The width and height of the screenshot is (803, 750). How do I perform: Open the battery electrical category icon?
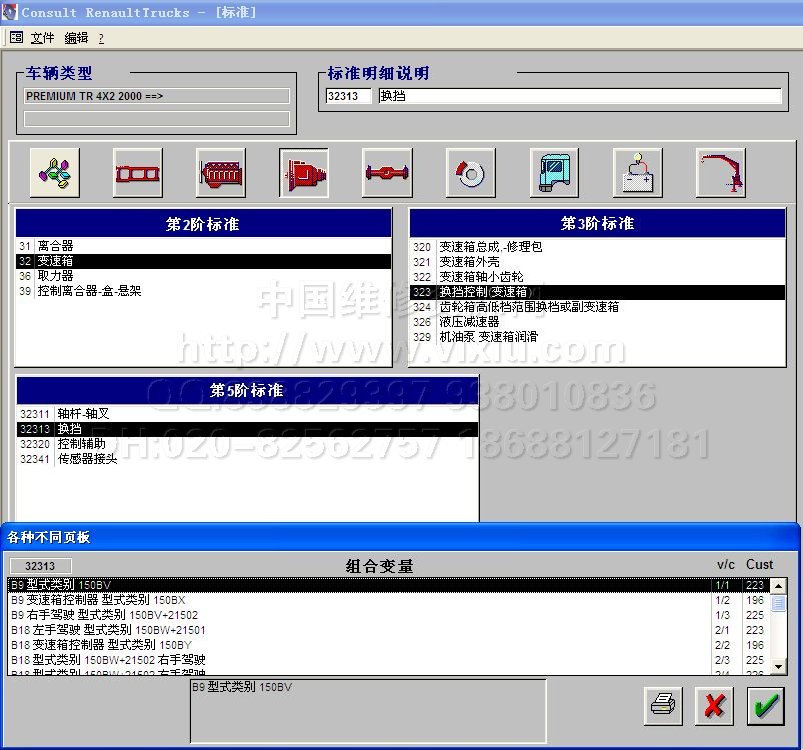point(637,173)
